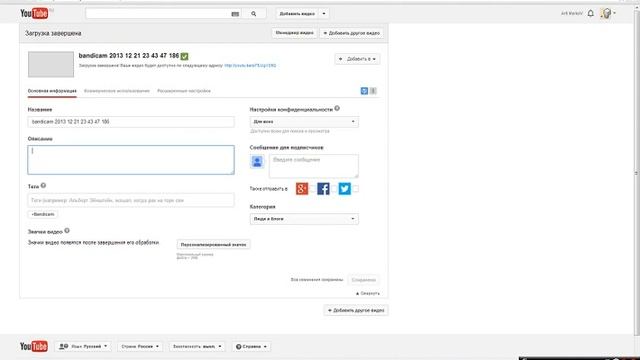Click Персонализированный значок button
This screenshot has width=640, height=360.
click(213, 244)
